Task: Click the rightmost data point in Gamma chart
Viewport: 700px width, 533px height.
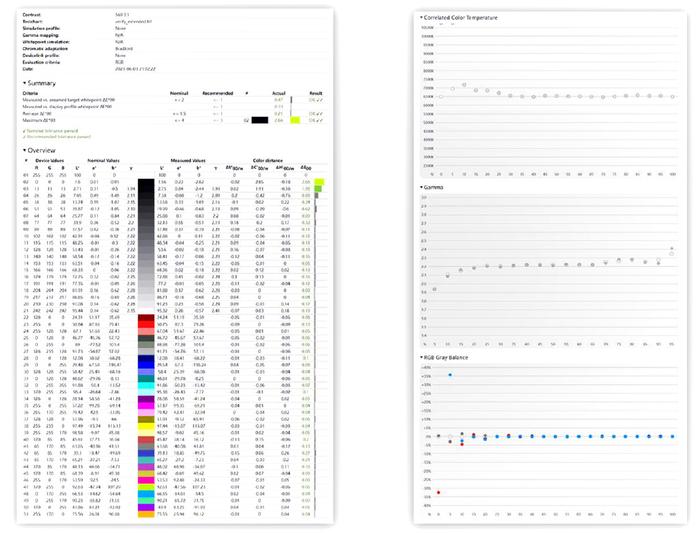Action: (x=672, y=250)
